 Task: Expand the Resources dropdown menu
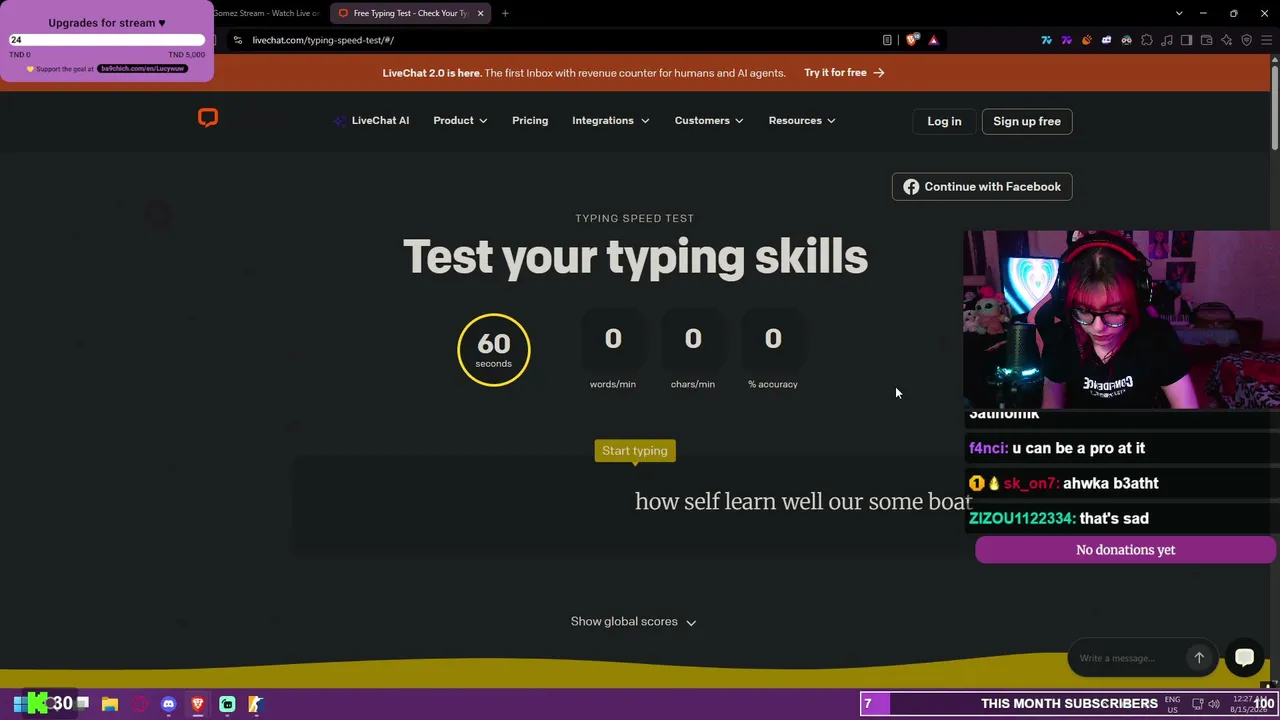coord(802,121)
